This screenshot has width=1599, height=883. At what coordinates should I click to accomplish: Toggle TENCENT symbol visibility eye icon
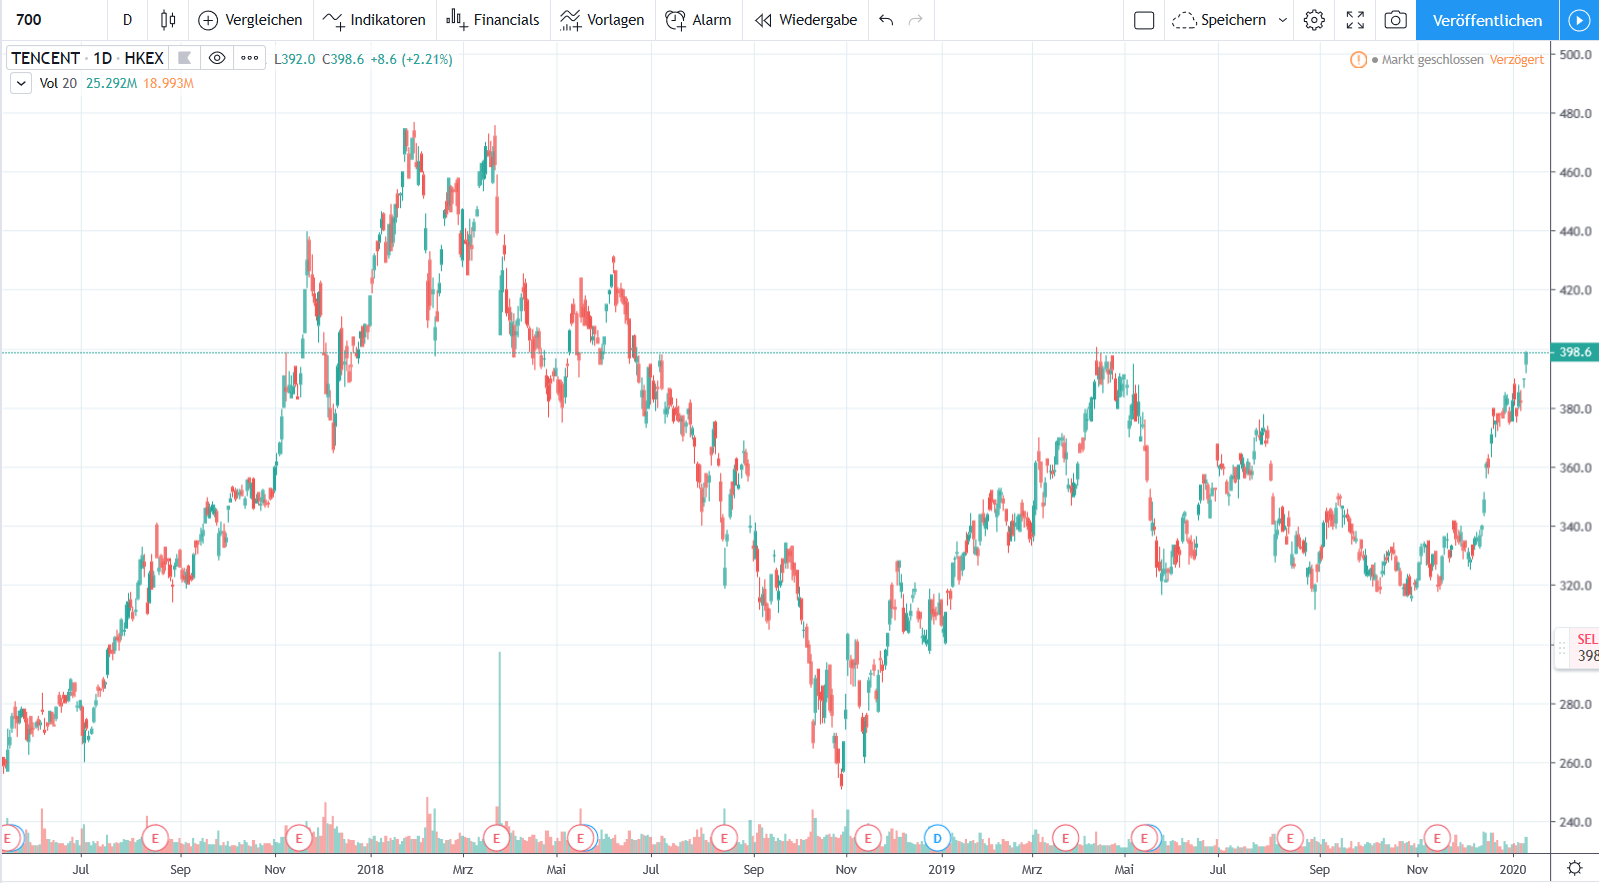tap(217, 58)
